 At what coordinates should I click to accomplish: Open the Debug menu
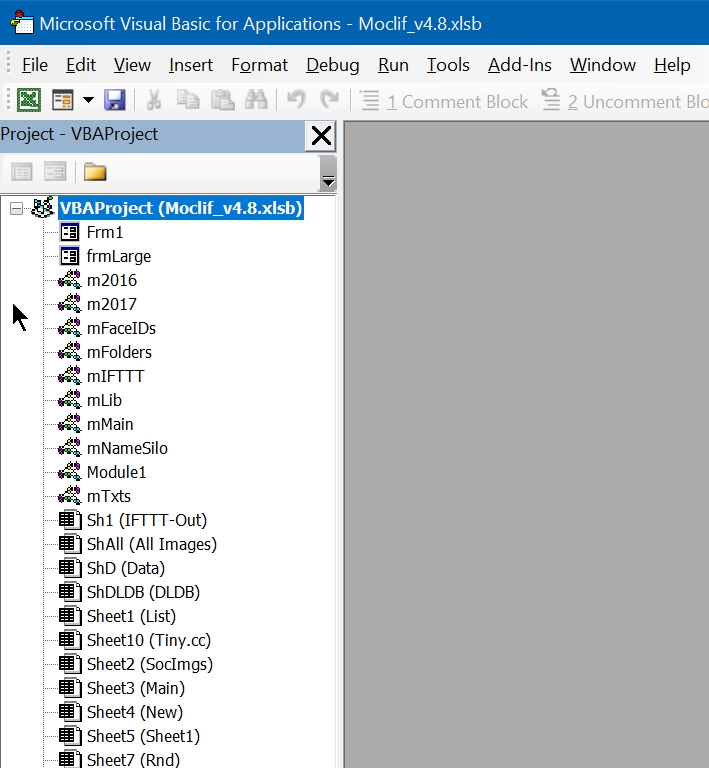pyautogui.click(x=332, y=65)
